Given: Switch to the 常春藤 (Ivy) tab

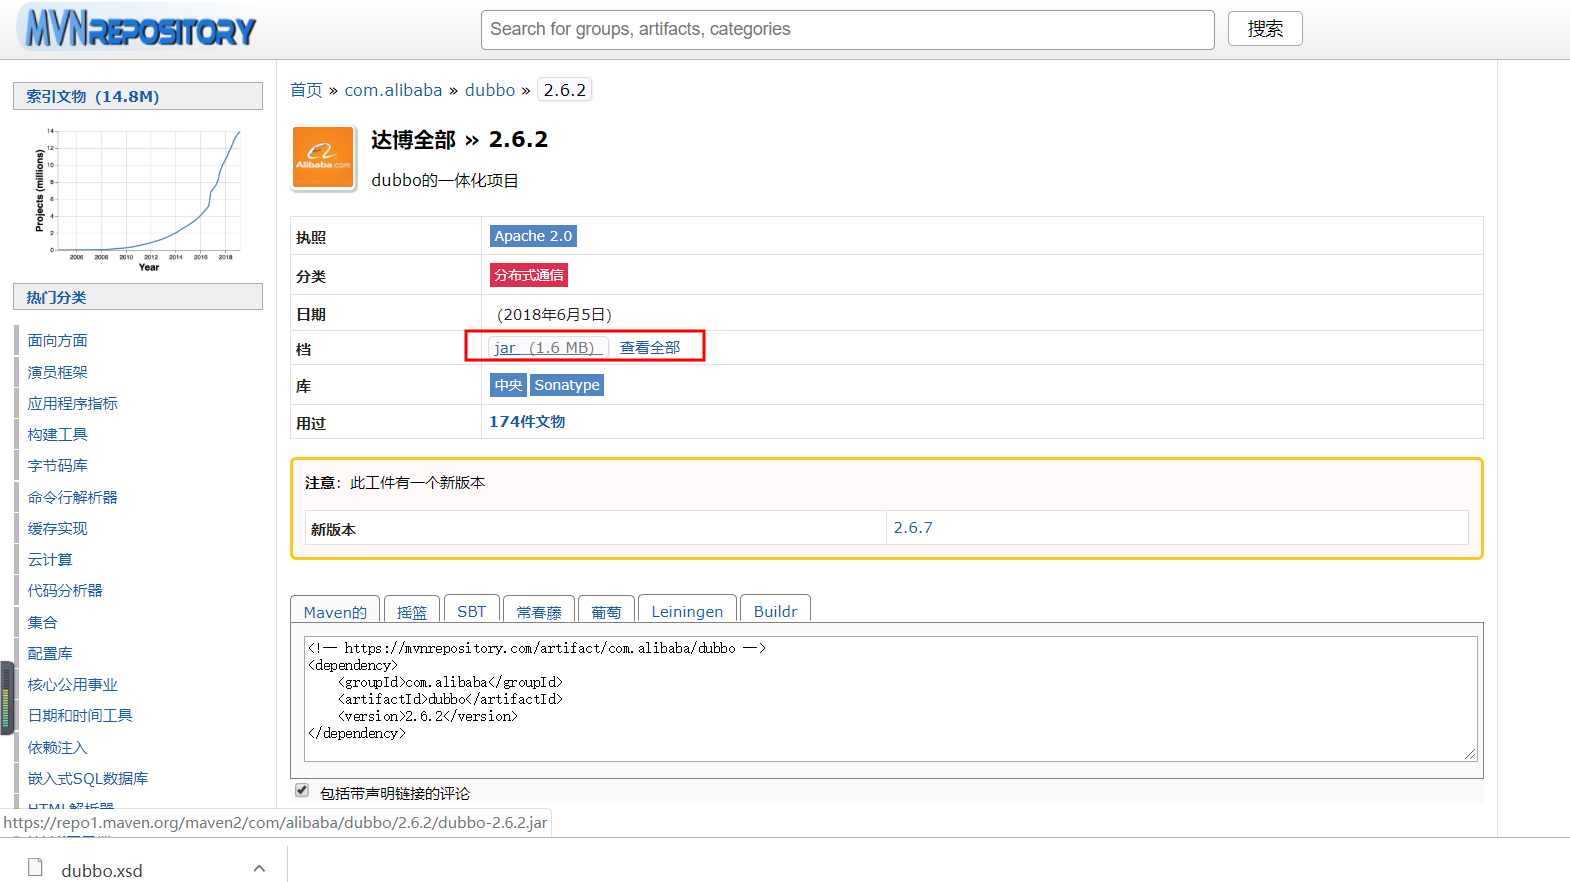Looking at the screenshot, I should (539, 610).
